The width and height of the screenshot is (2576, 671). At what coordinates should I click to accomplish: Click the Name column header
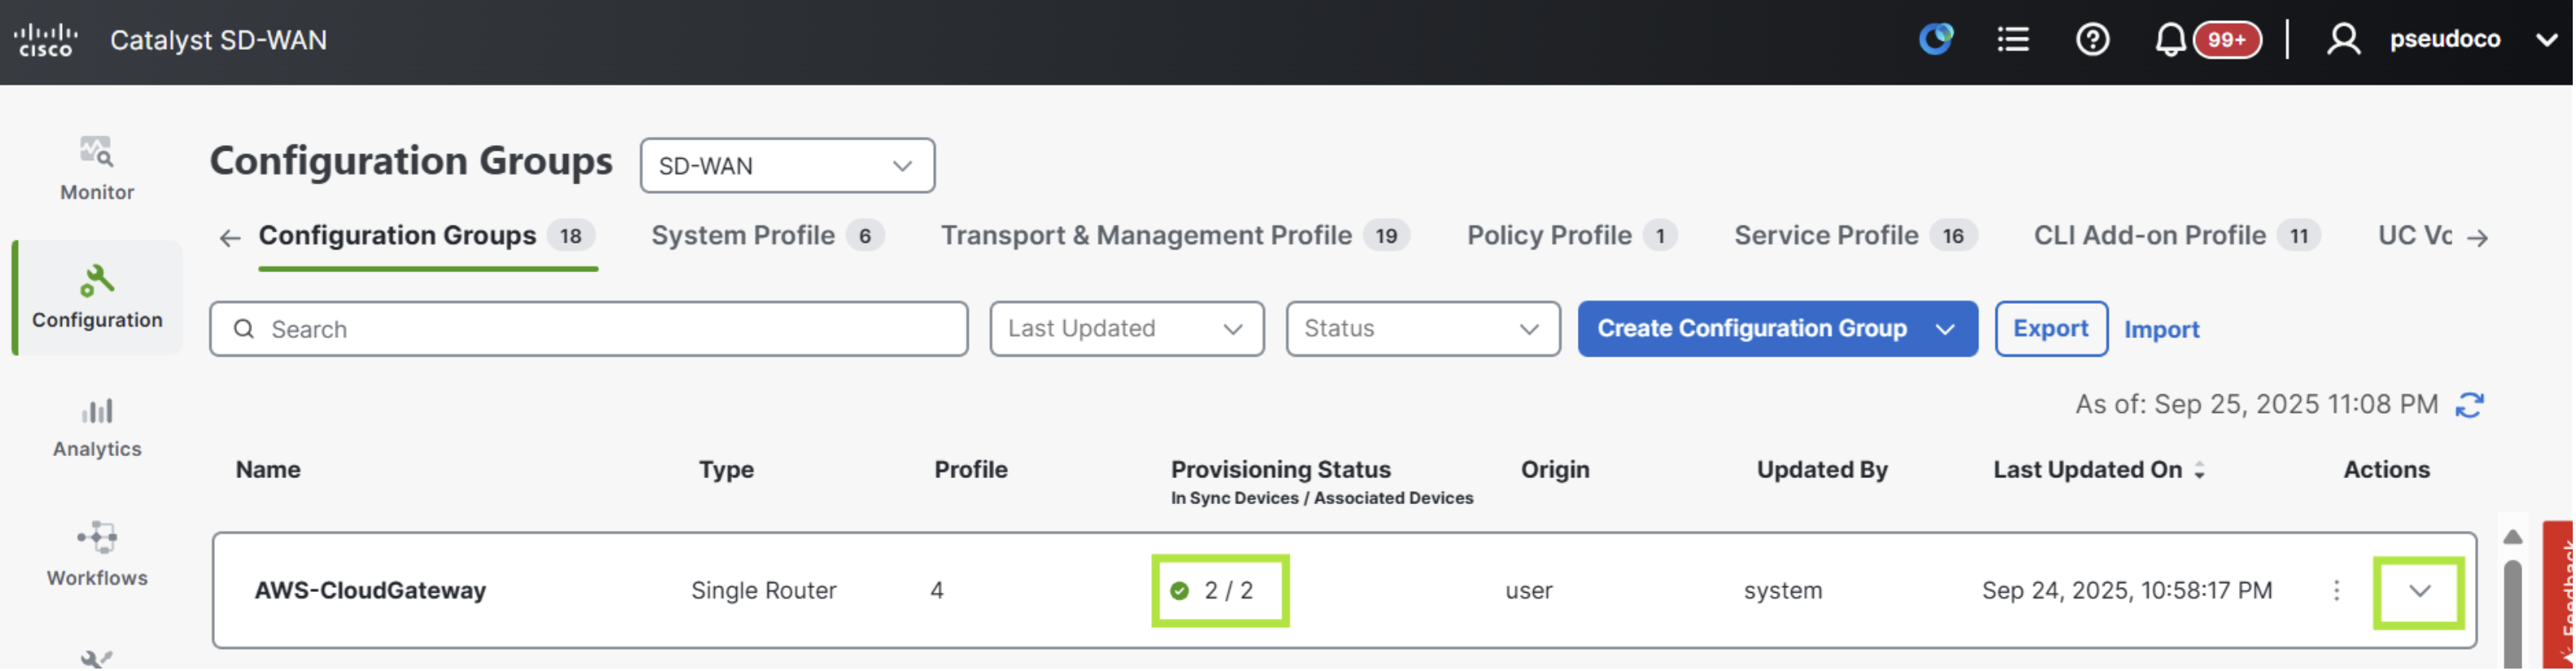pos(268,470)
